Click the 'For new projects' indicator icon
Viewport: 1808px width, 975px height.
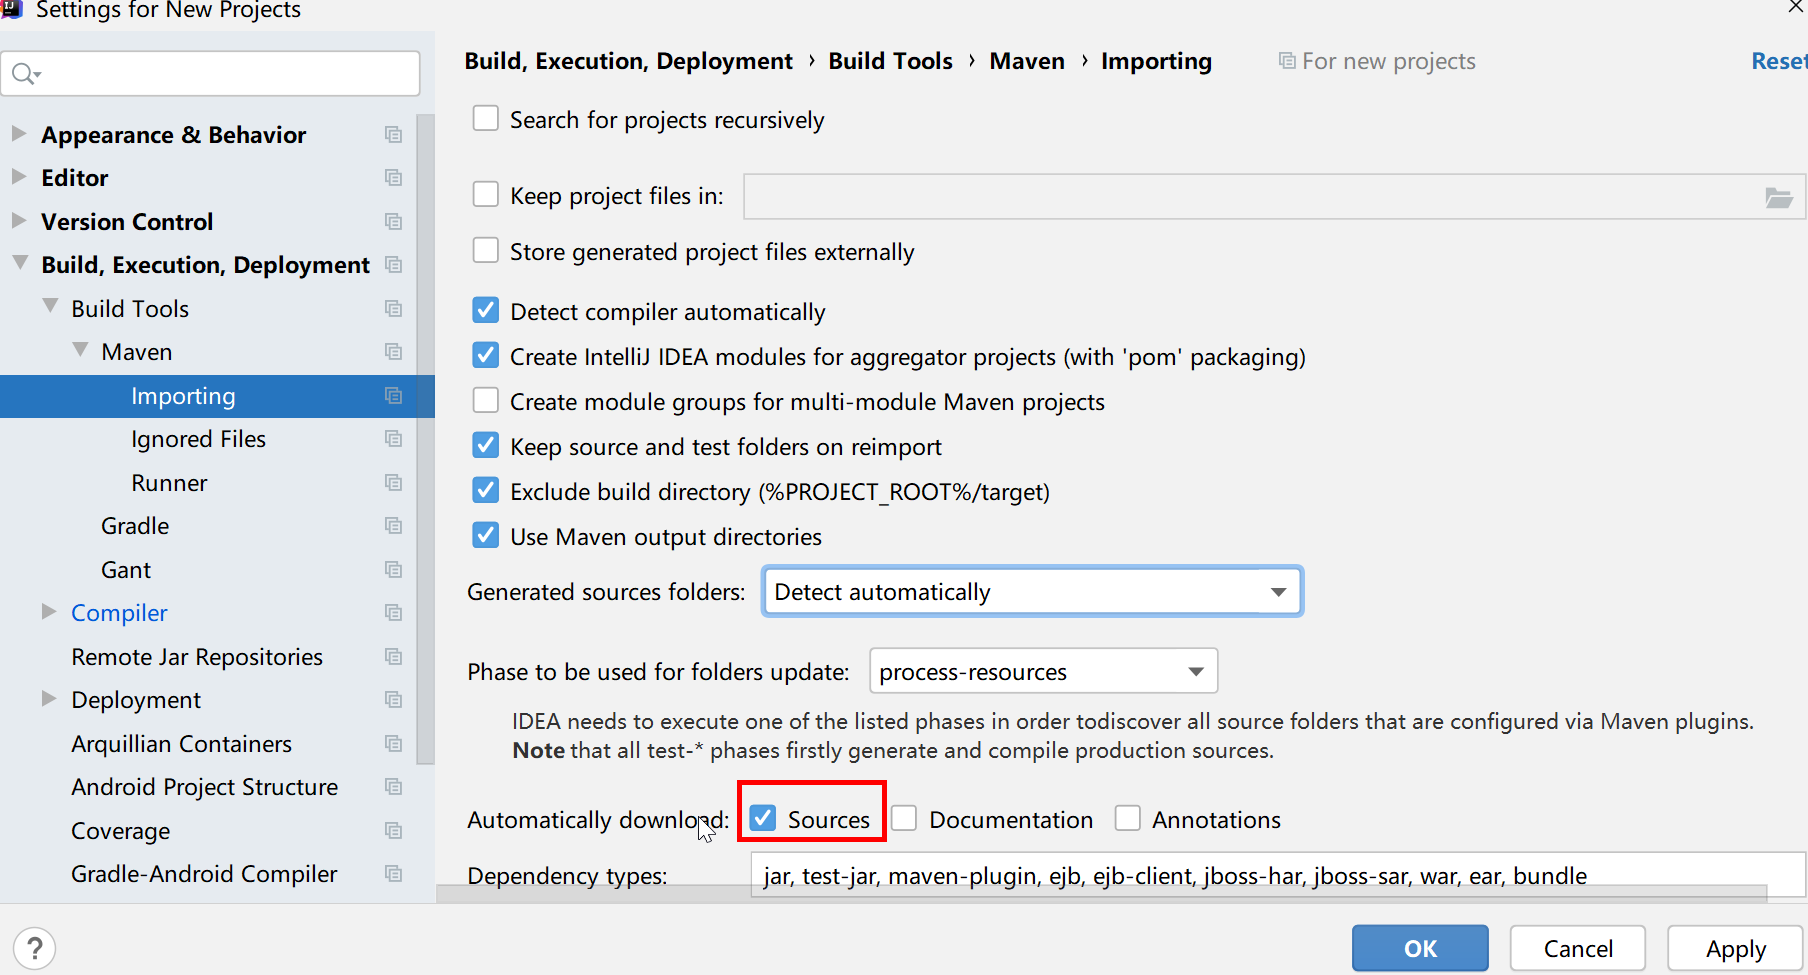point(1287,61)
